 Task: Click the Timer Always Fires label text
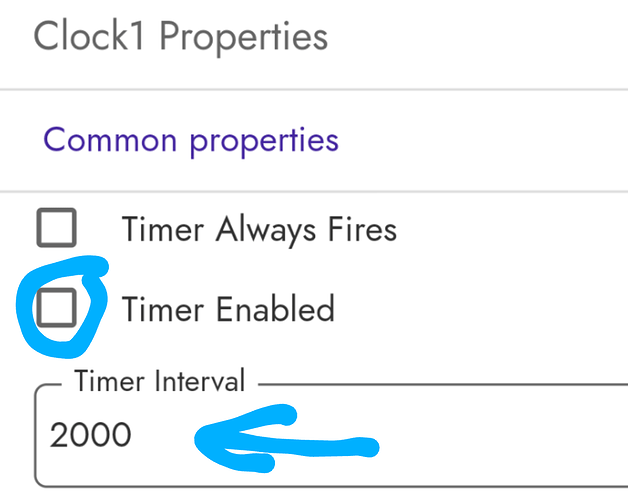tap(259, 230)
